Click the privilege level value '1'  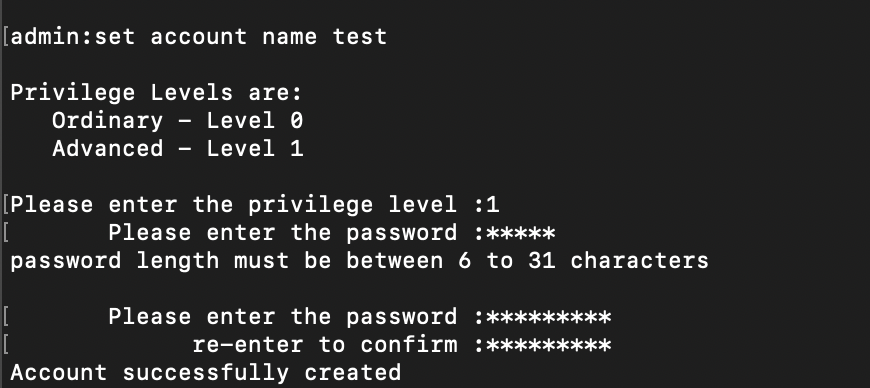492,205
